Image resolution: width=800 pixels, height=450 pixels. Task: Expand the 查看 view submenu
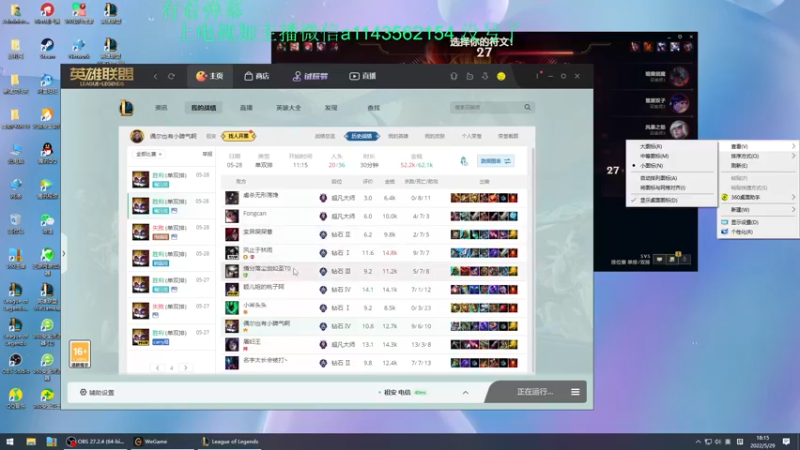coord(759,146)
